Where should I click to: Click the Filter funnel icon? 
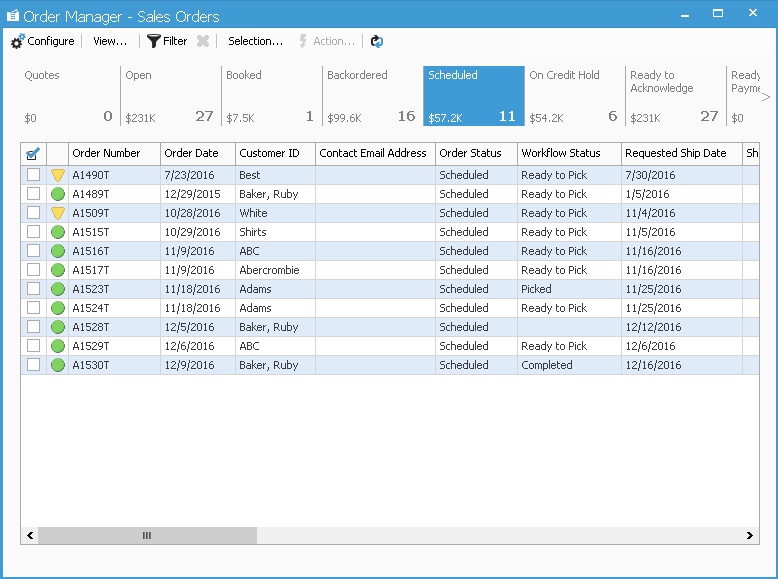154,41
